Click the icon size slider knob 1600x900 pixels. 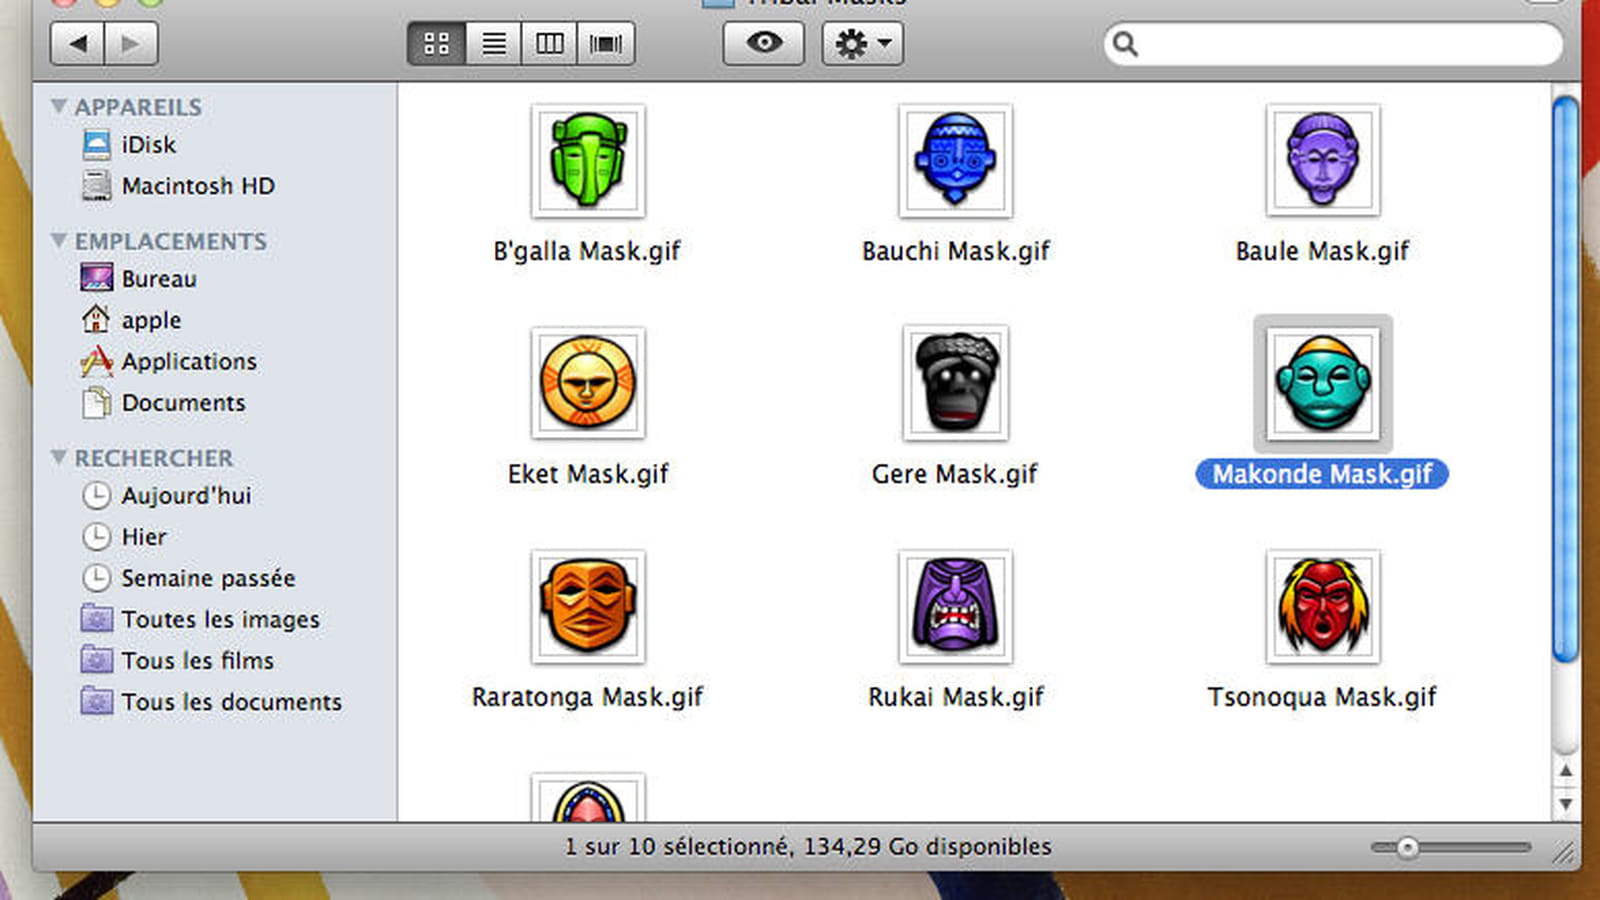pyautogui.click(x=1407, y=848)
